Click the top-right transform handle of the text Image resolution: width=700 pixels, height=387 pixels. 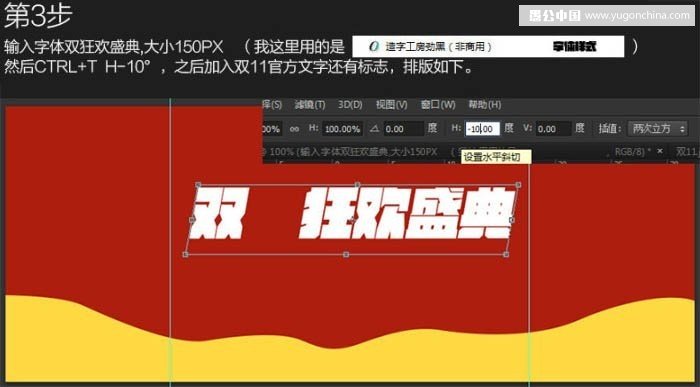click(x=518, y=184)
